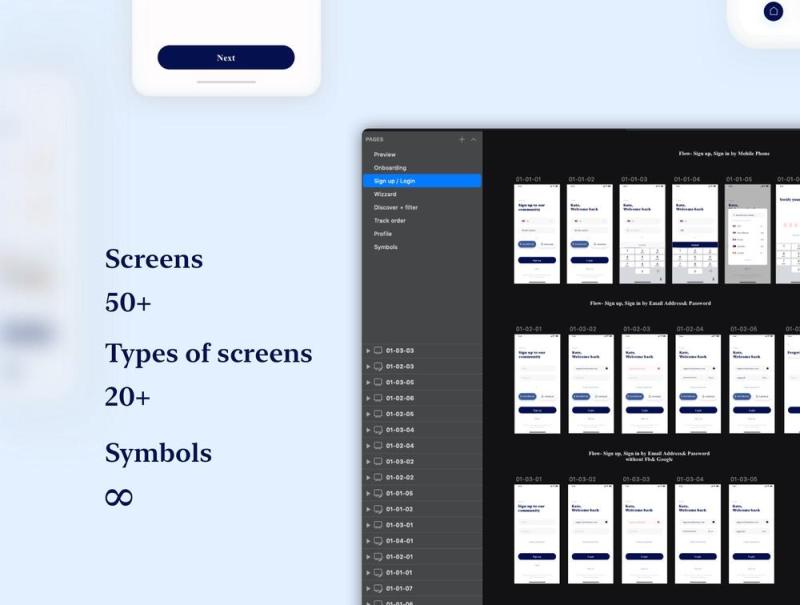Click the artboard icon beside layer 01-03-03
The height and width of the screenshot is (605, 800).
tap(378, 348)
